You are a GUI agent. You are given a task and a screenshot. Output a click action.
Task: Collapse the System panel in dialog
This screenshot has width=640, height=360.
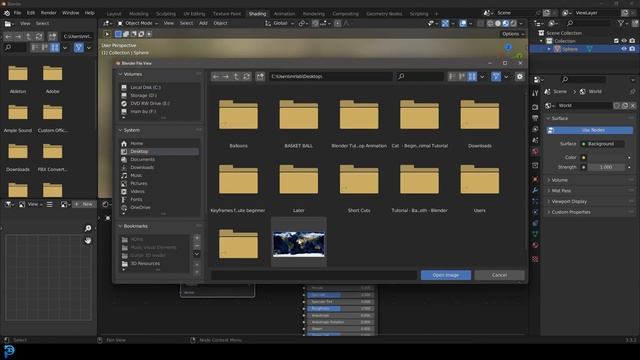120,130
